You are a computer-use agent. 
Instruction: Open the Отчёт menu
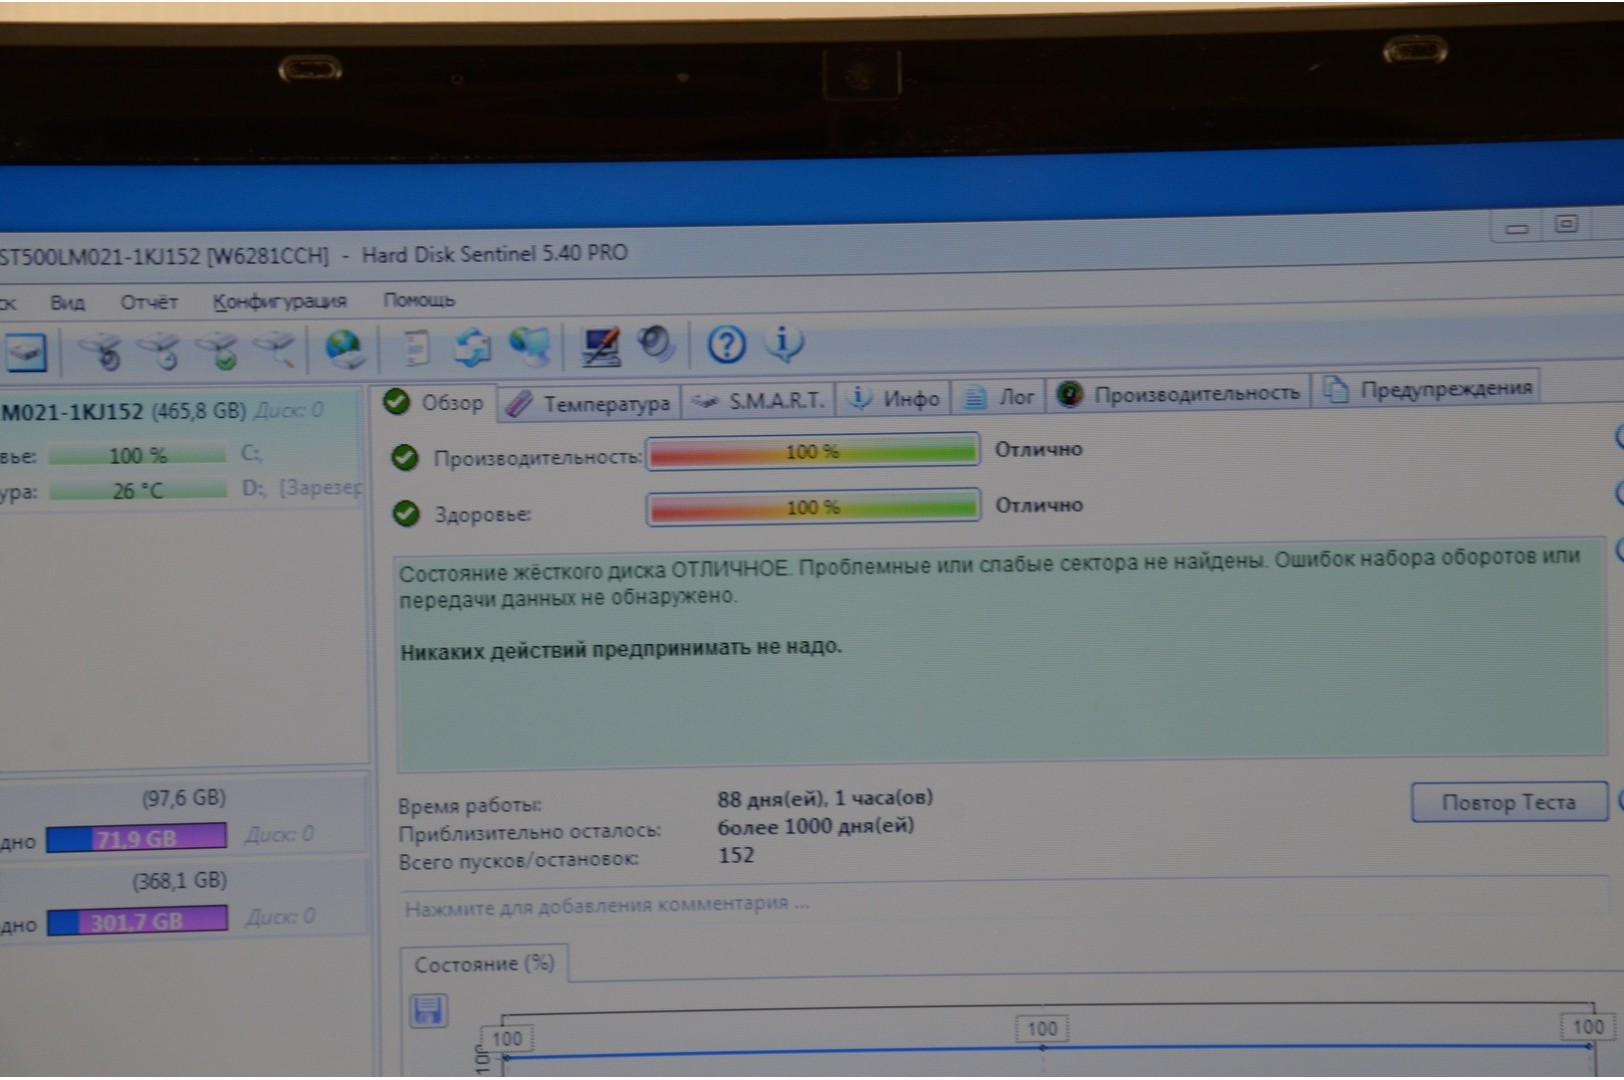148,302
